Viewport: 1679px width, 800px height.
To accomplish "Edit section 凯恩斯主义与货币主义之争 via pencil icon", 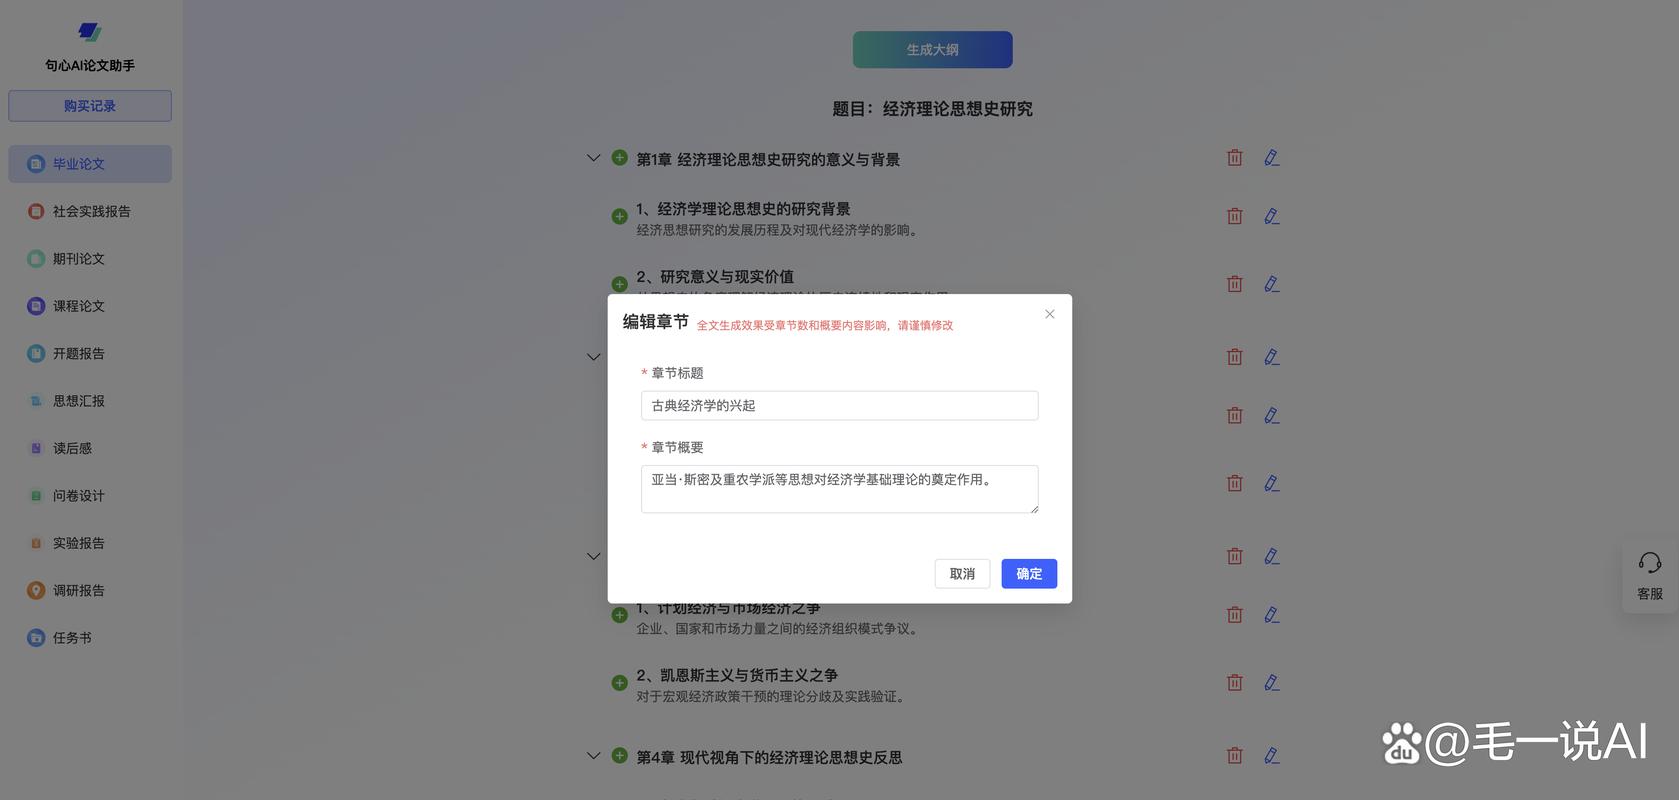I will point(1271,683).
